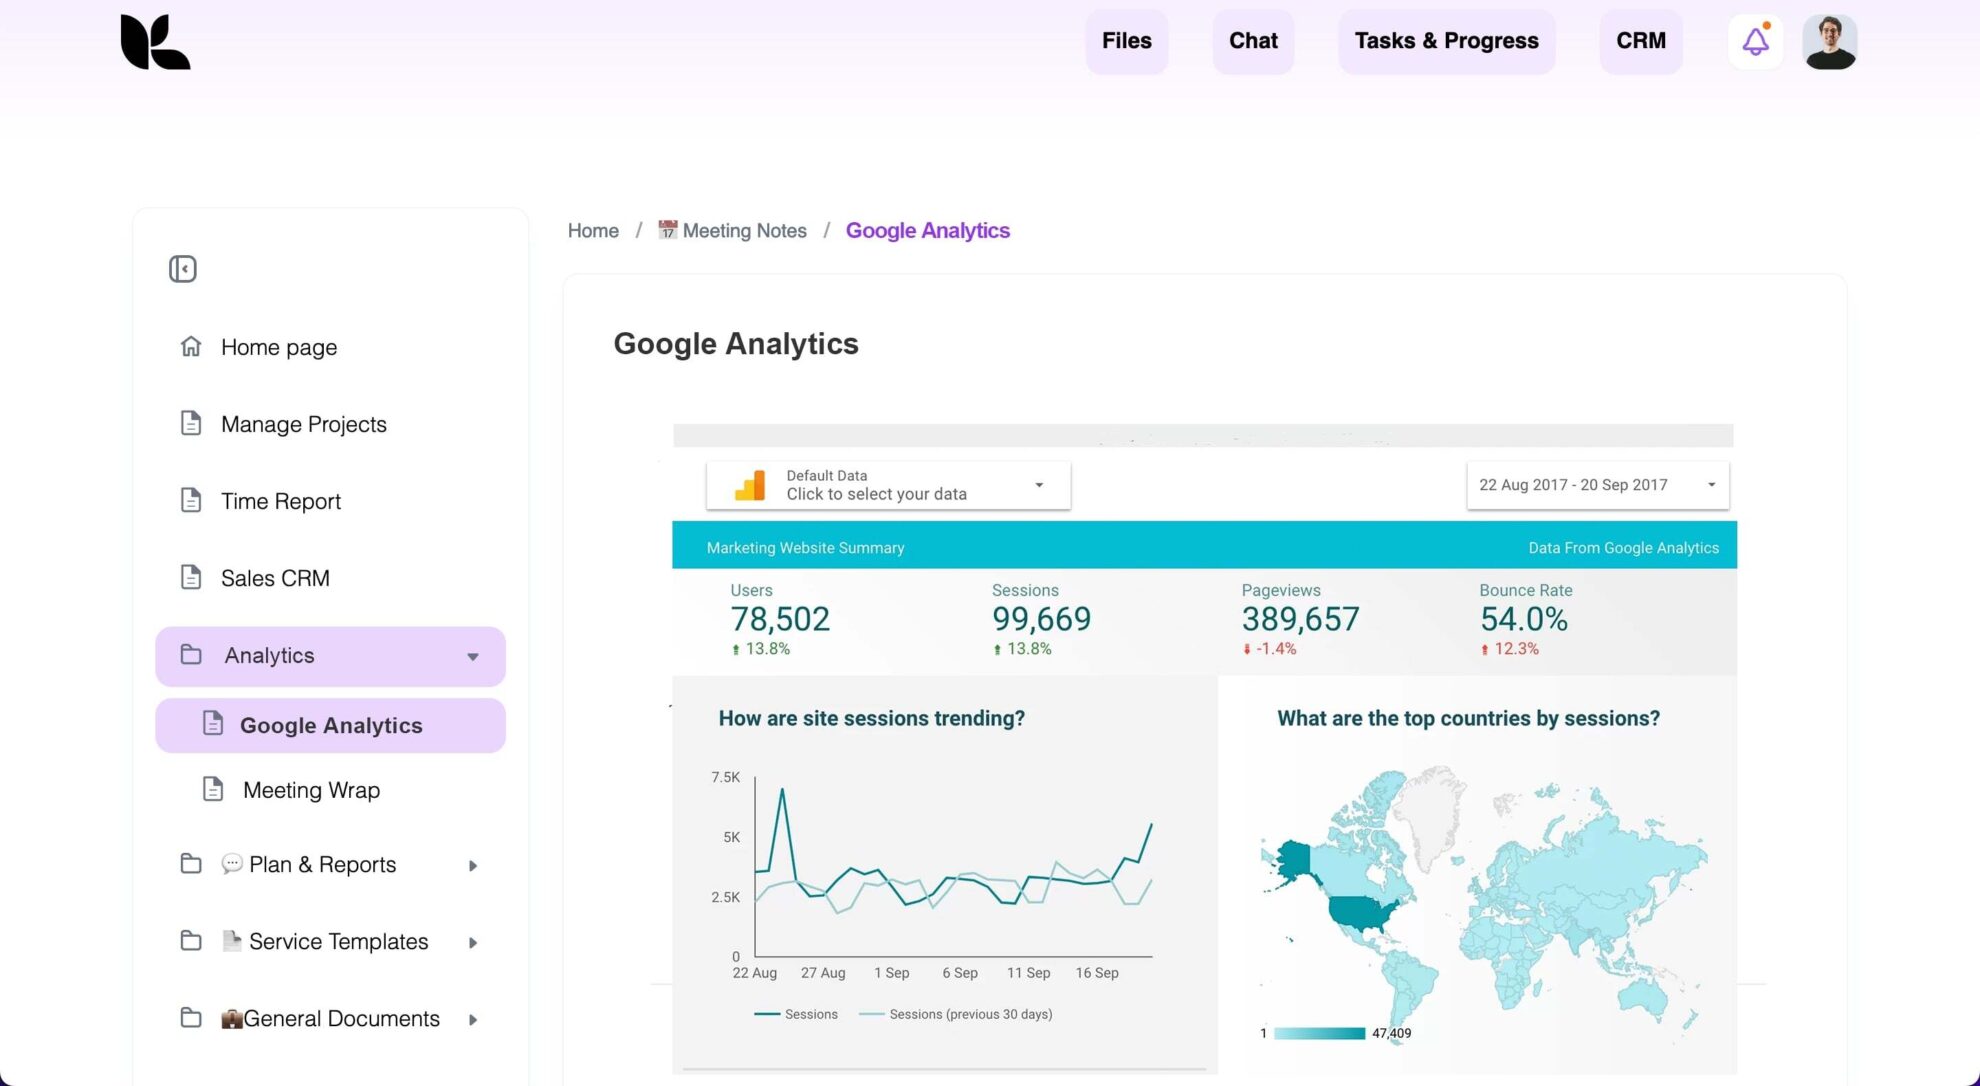Open the CRM menu item
The width and height of the screenshot is (1980, 1086).
(x=1640, y=41)
